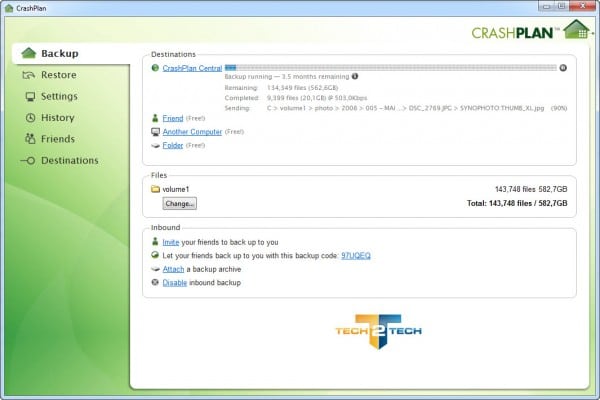
Task: Open the Backup tab
Action: pyautogui.click(x=60, y=53)
